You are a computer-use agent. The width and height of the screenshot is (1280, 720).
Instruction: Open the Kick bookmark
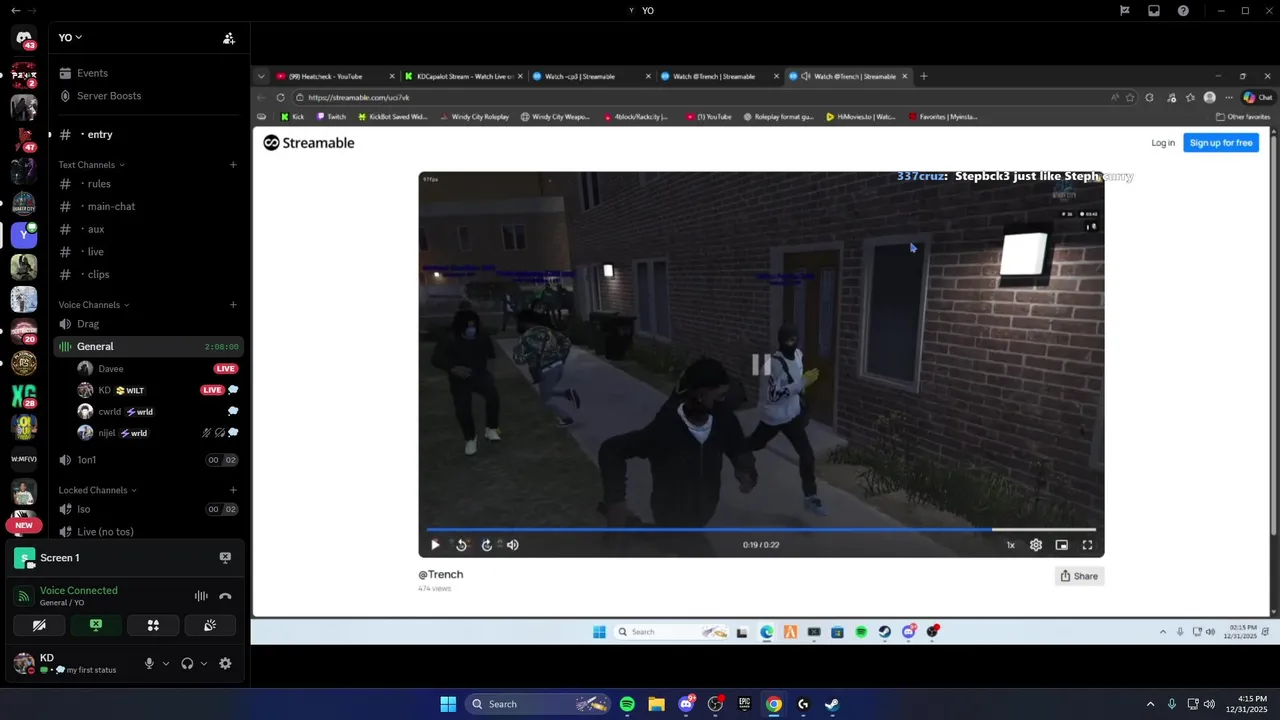point(293,117)
